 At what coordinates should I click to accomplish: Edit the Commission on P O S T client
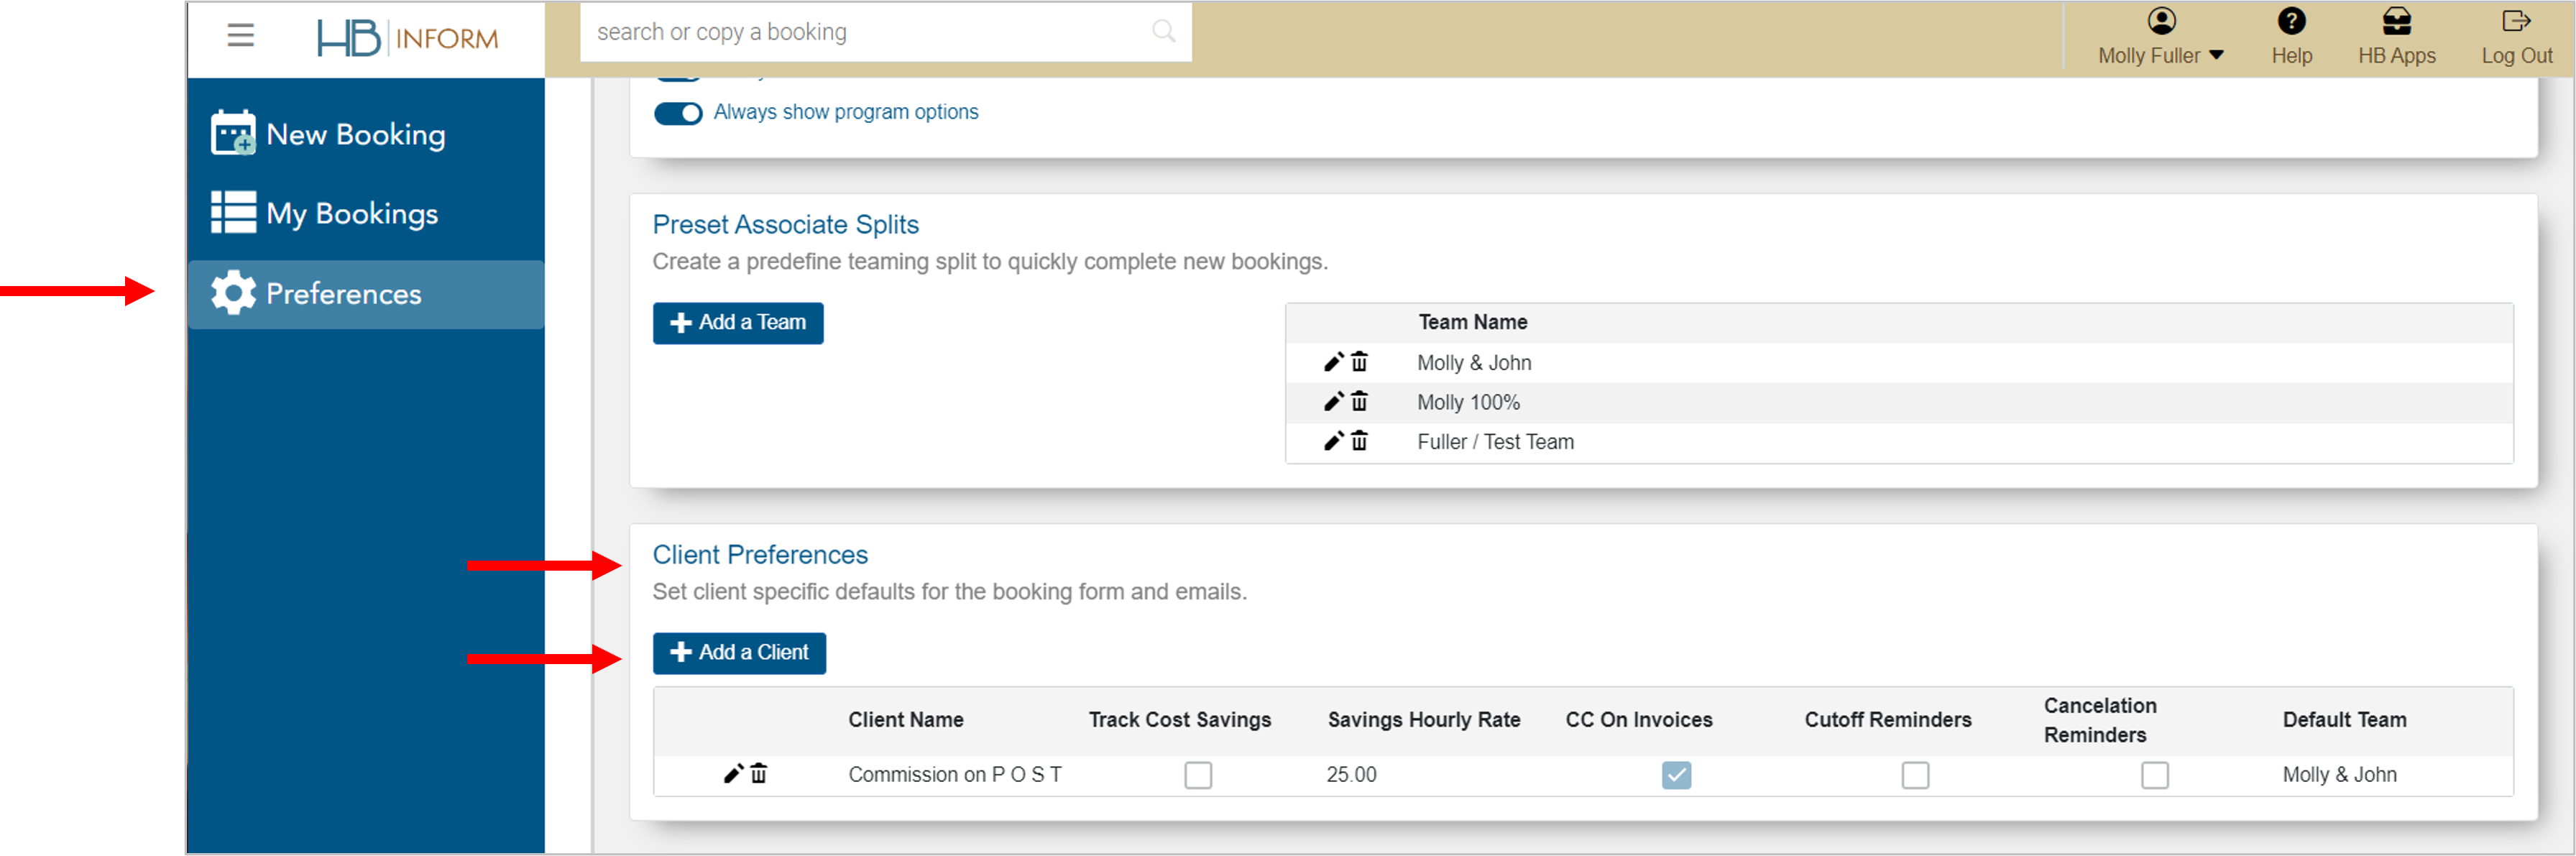733,774
